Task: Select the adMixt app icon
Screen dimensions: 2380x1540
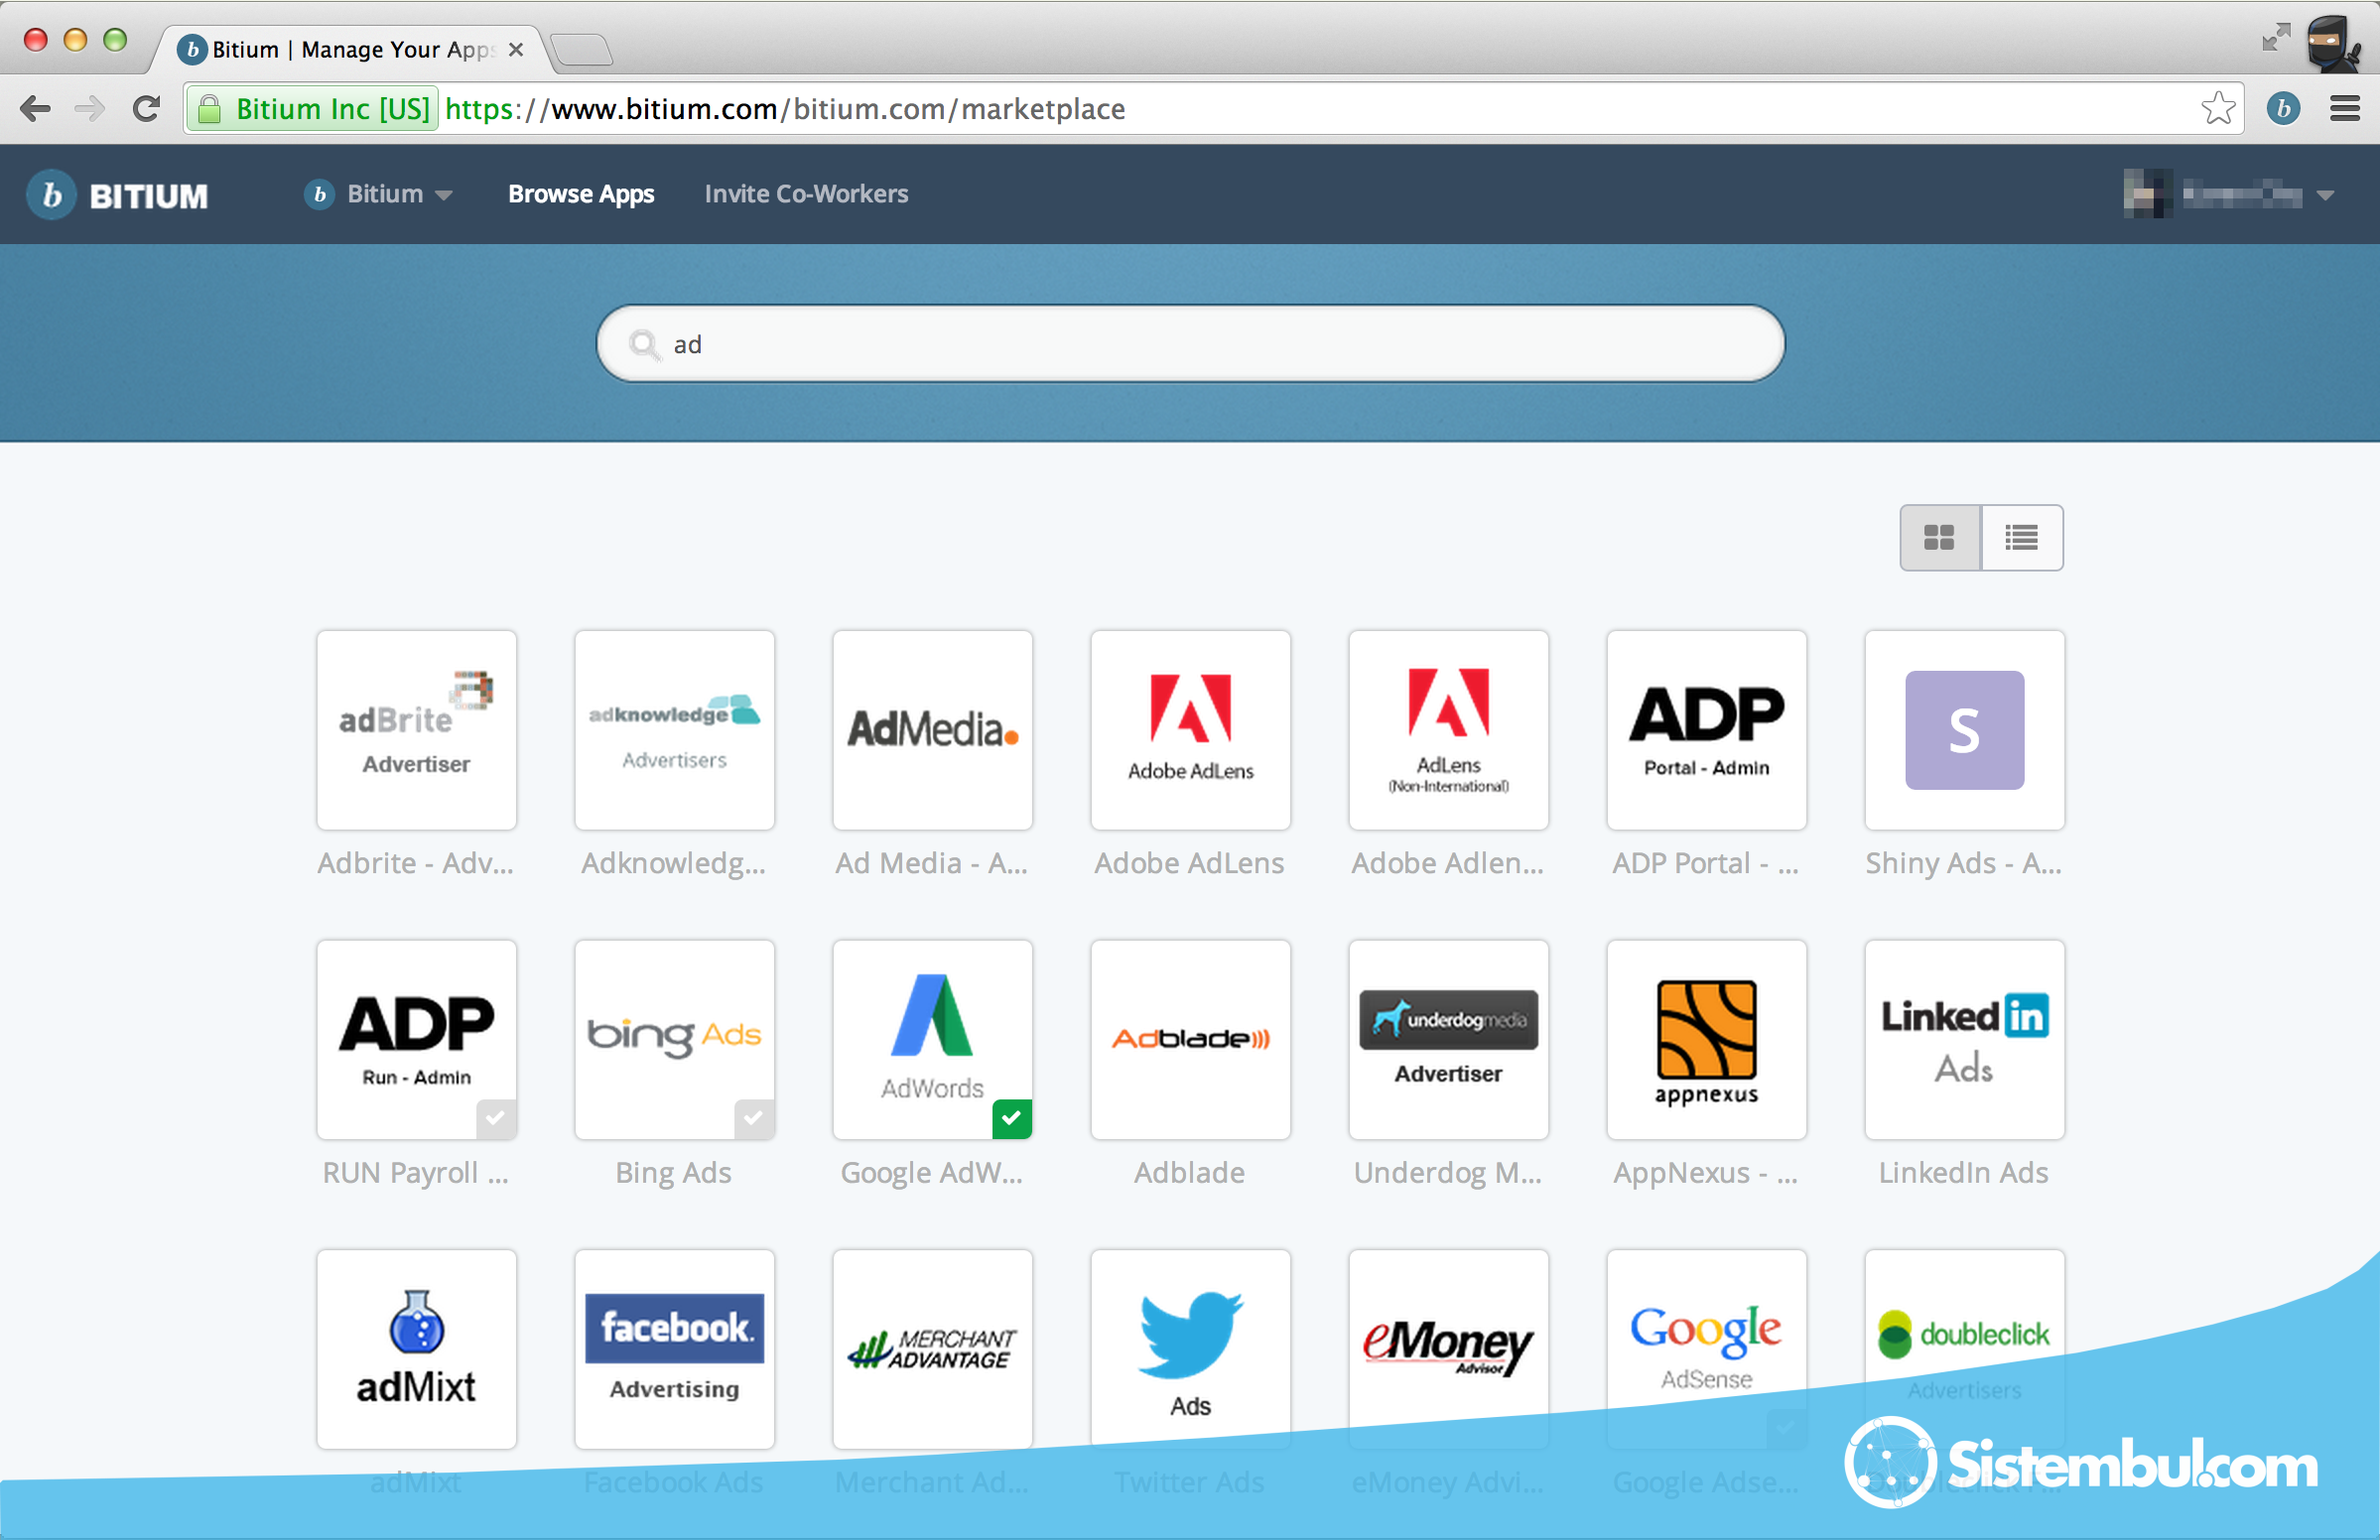Action: pyautogui.click(x=416, y=1349)
